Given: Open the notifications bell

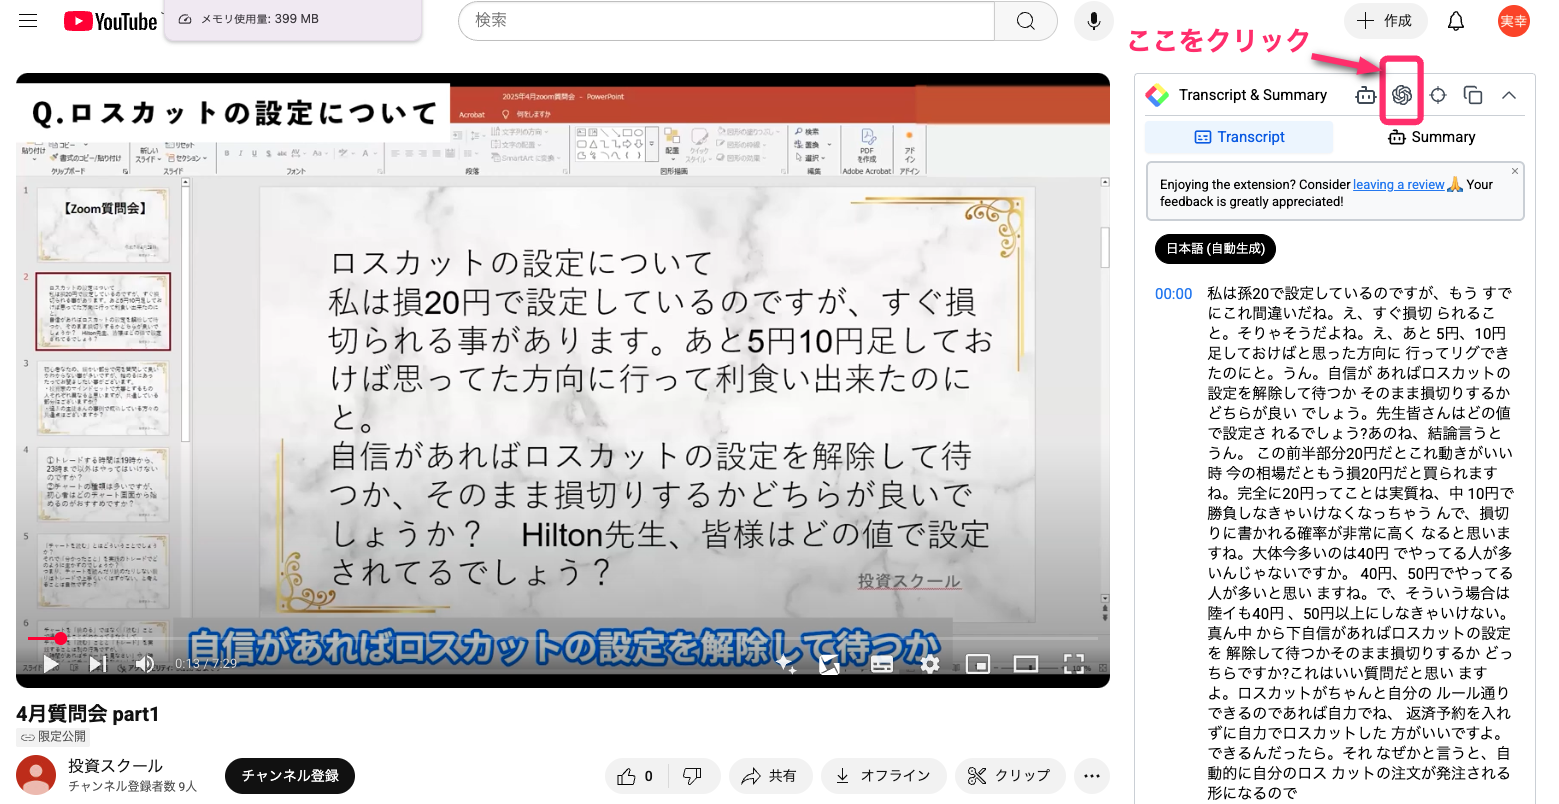Looking at the screenshot, I should (1456, 20).
